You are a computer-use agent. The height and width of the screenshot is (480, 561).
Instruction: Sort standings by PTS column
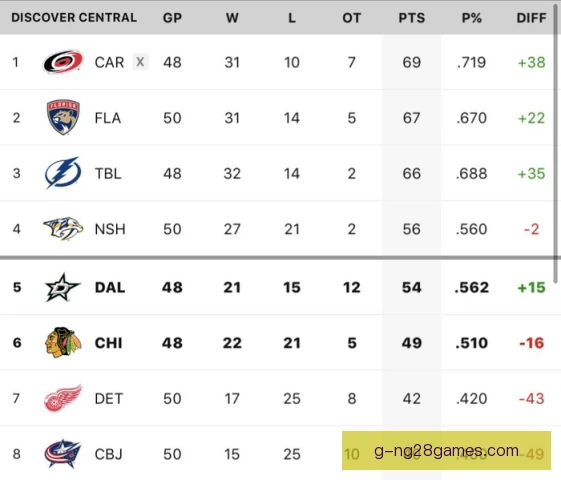[x=411, y=18]
